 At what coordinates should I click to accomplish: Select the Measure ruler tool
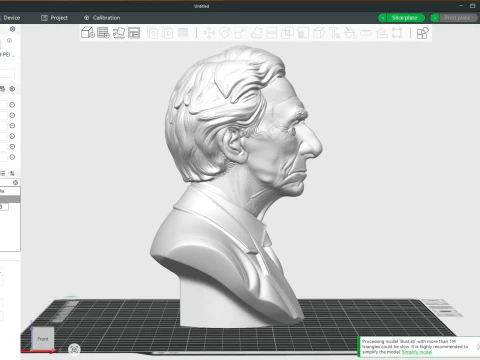point(366,33)
